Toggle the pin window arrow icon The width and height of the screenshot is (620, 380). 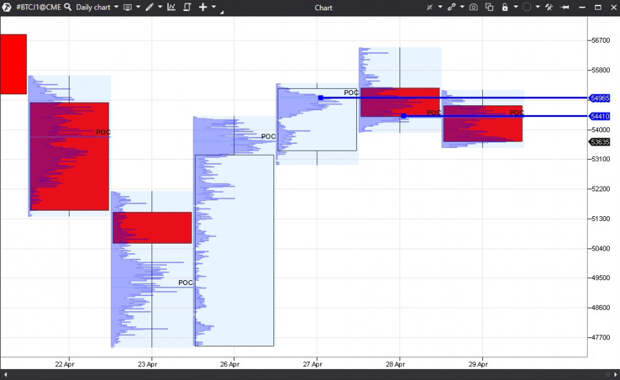click(x=565, y=7)
